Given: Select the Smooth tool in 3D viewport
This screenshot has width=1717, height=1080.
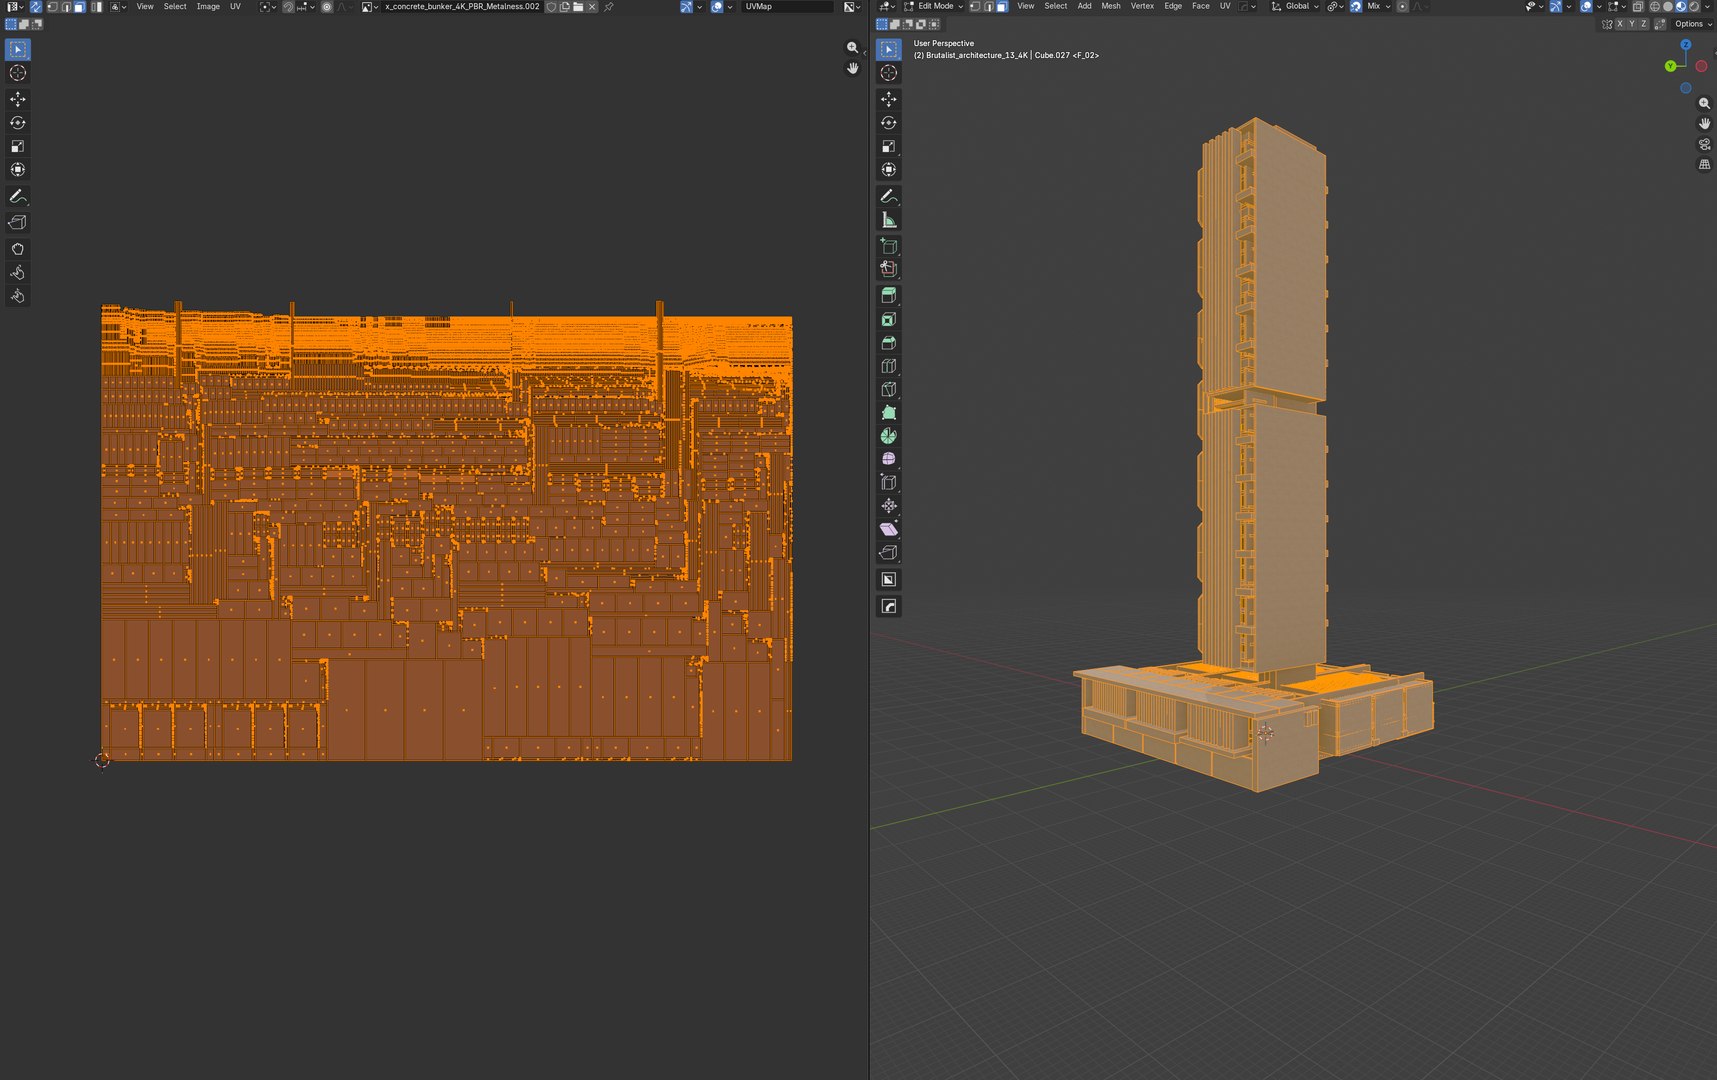Looking at the screenshot, I should (888, 459).
